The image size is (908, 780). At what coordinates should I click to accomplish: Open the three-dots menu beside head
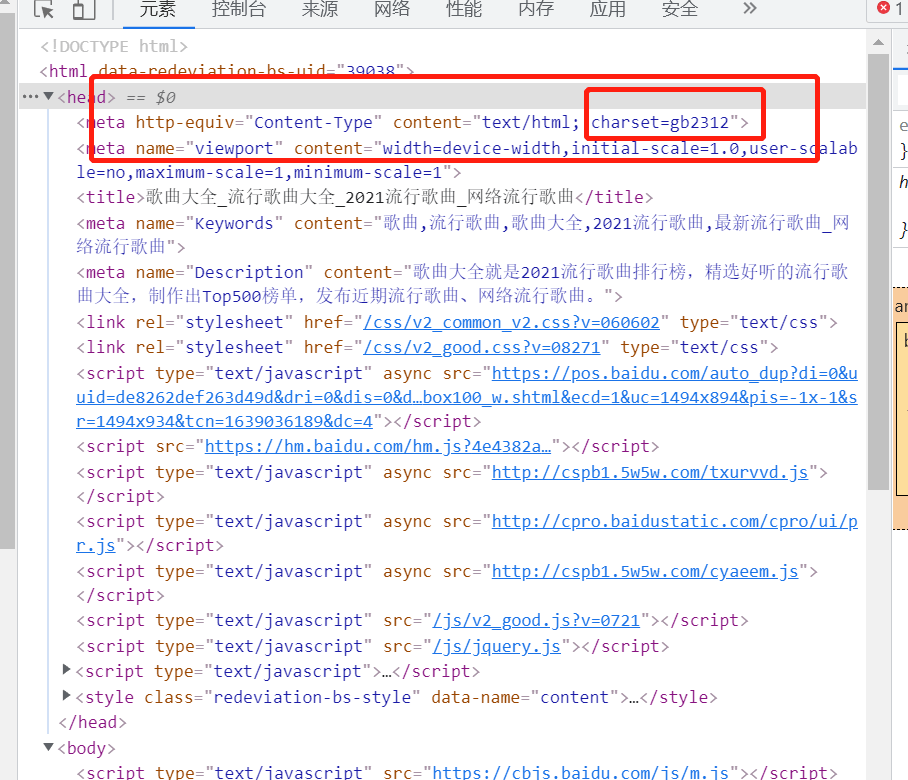(x=30, y=97)
